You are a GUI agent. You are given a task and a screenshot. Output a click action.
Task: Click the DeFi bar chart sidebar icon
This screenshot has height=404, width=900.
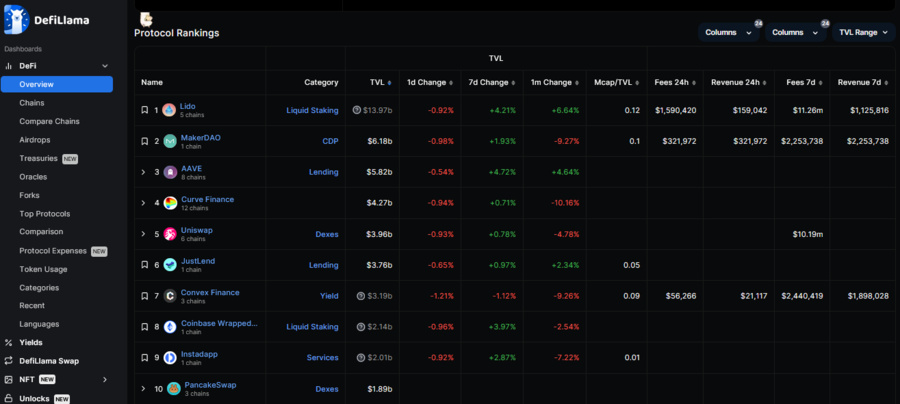[x=9, y=66]
